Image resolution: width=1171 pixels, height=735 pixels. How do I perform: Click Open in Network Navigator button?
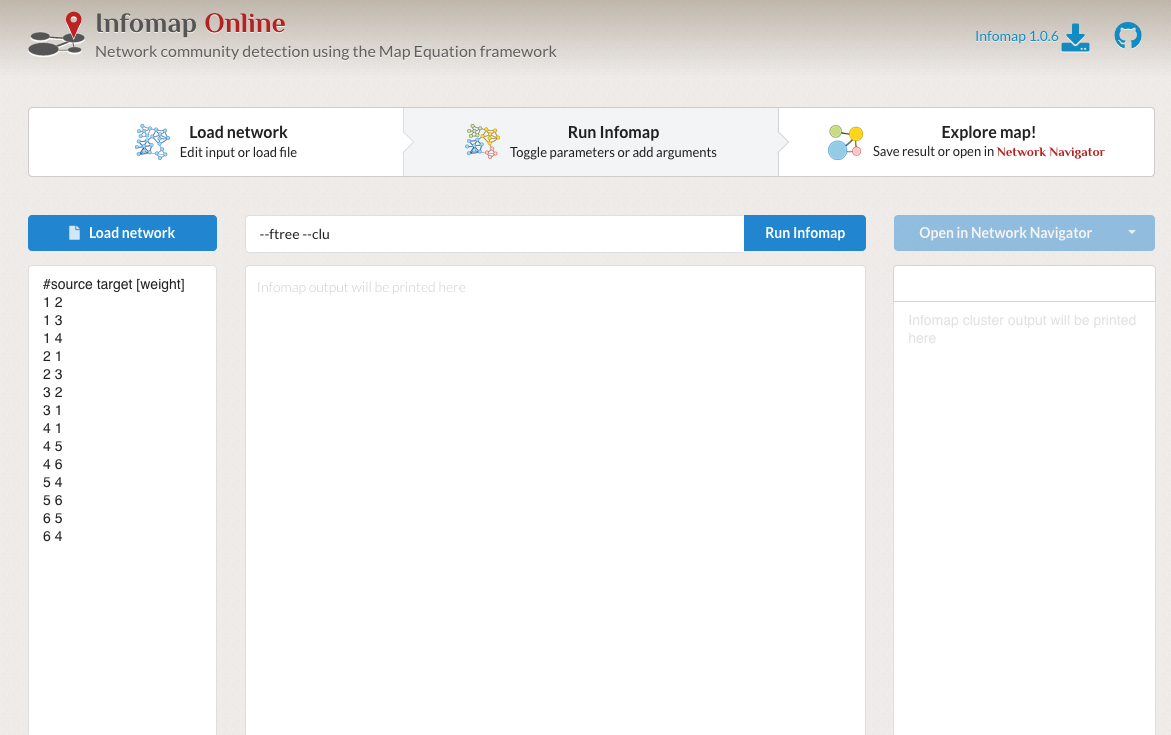[x=1005, y=233]
